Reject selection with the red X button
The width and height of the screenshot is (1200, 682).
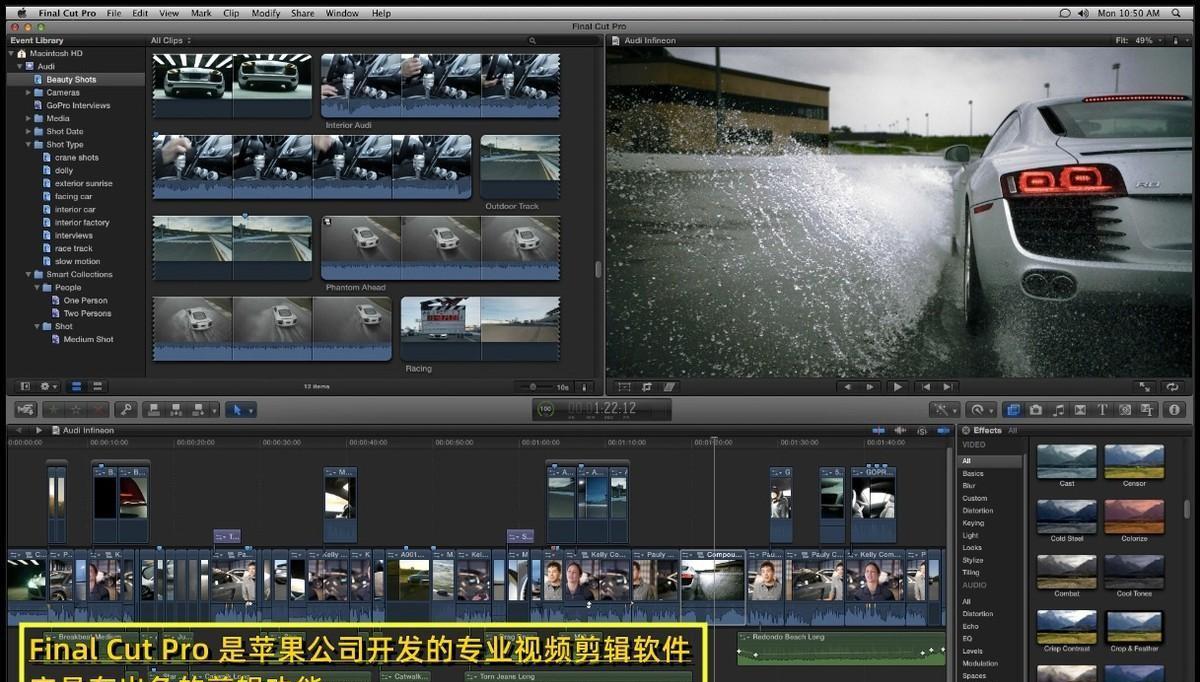click(98, 409)
